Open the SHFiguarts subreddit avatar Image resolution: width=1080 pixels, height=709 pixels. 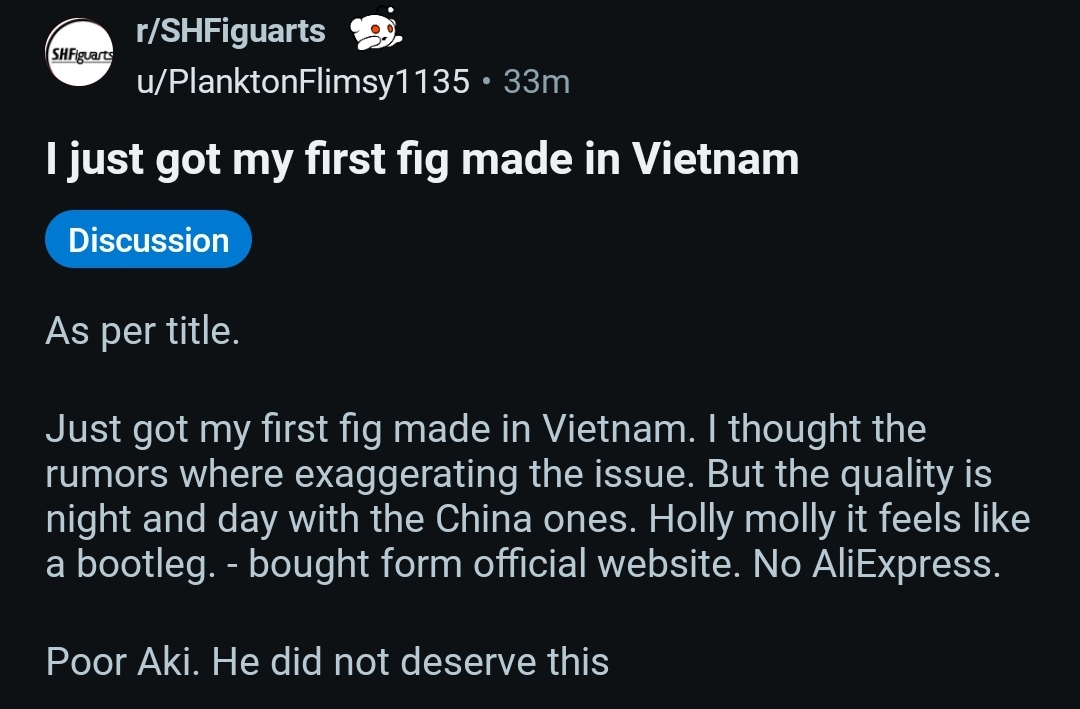point(80,53)
